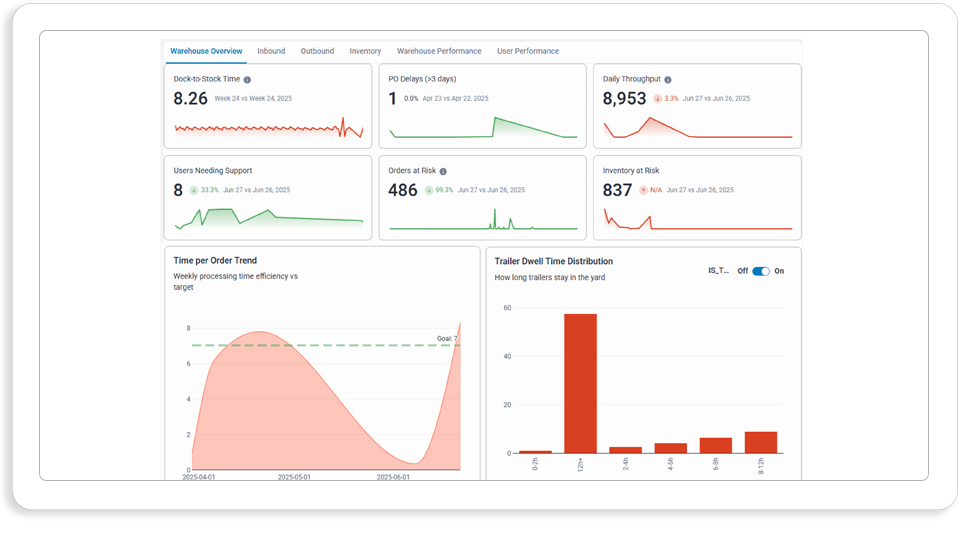Click the 8-12h bar in dwell chart

tap(761, 443)
